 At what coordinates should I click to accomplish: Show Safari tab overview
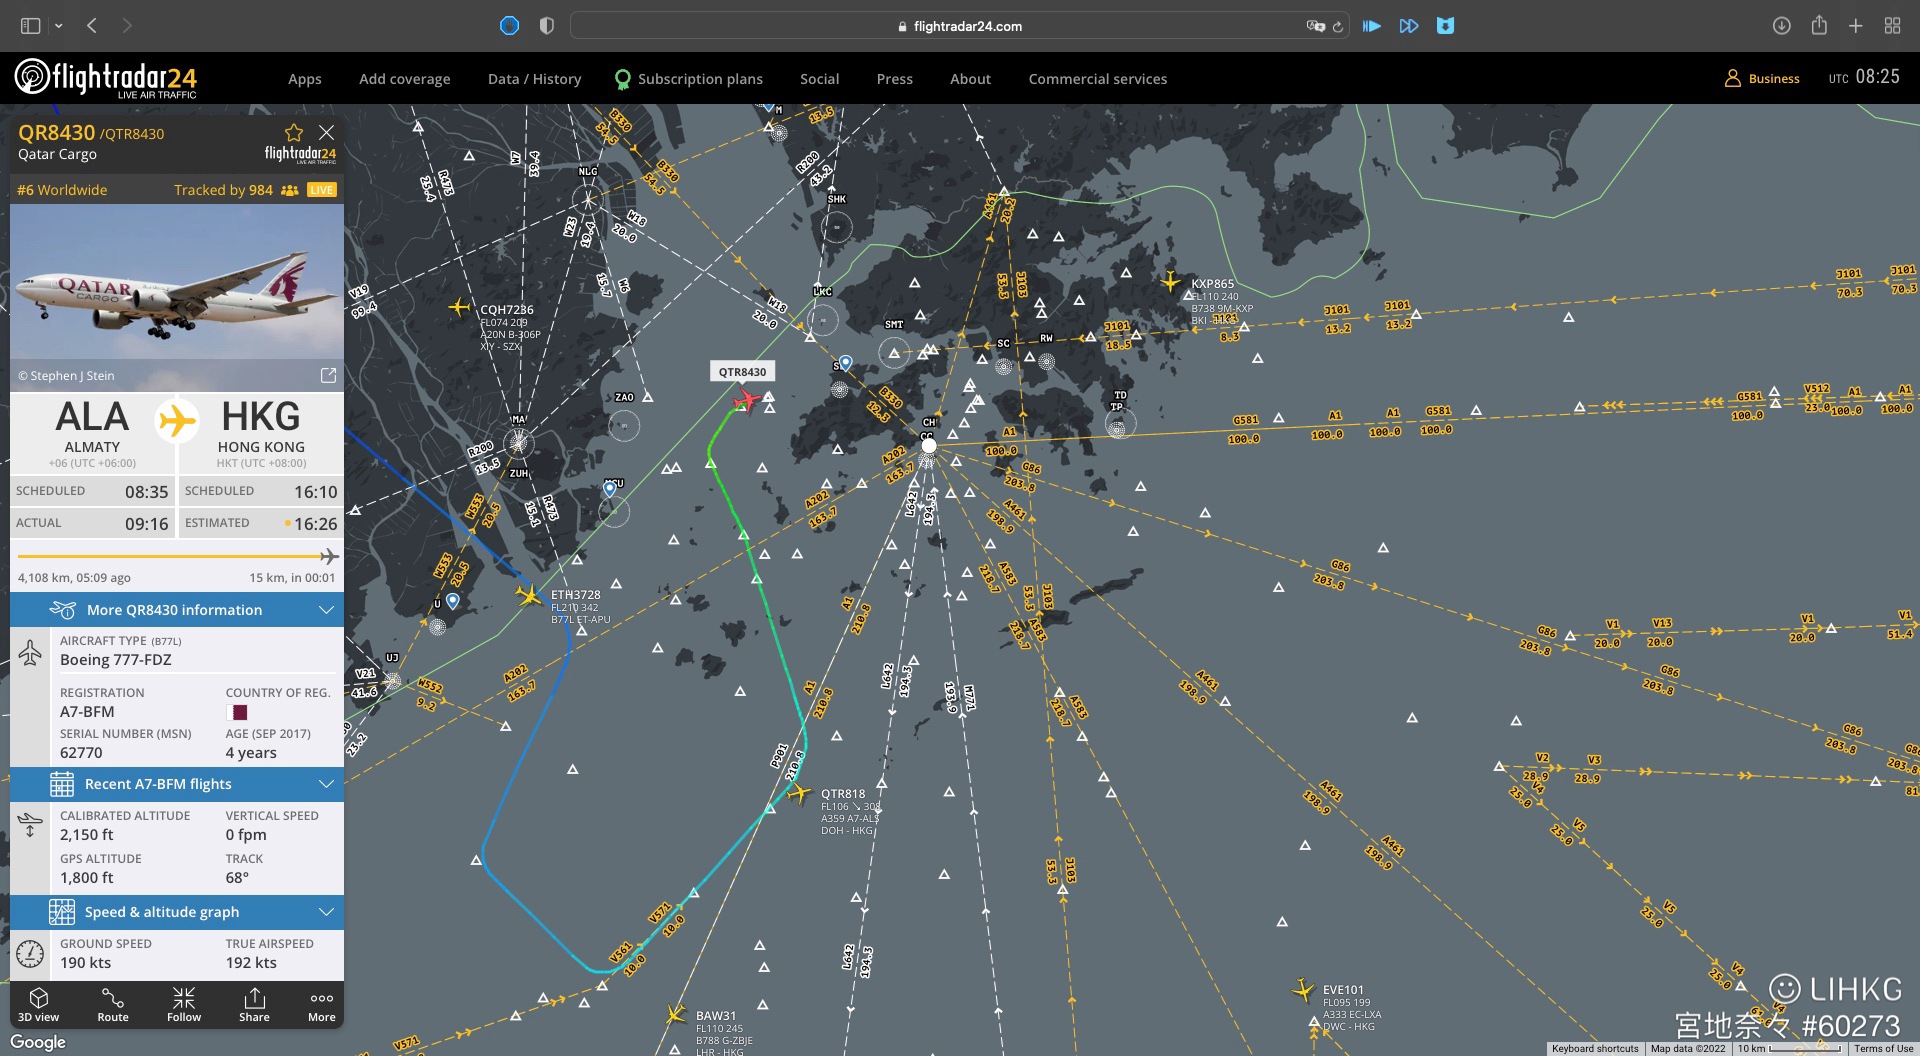point(1893,26)
